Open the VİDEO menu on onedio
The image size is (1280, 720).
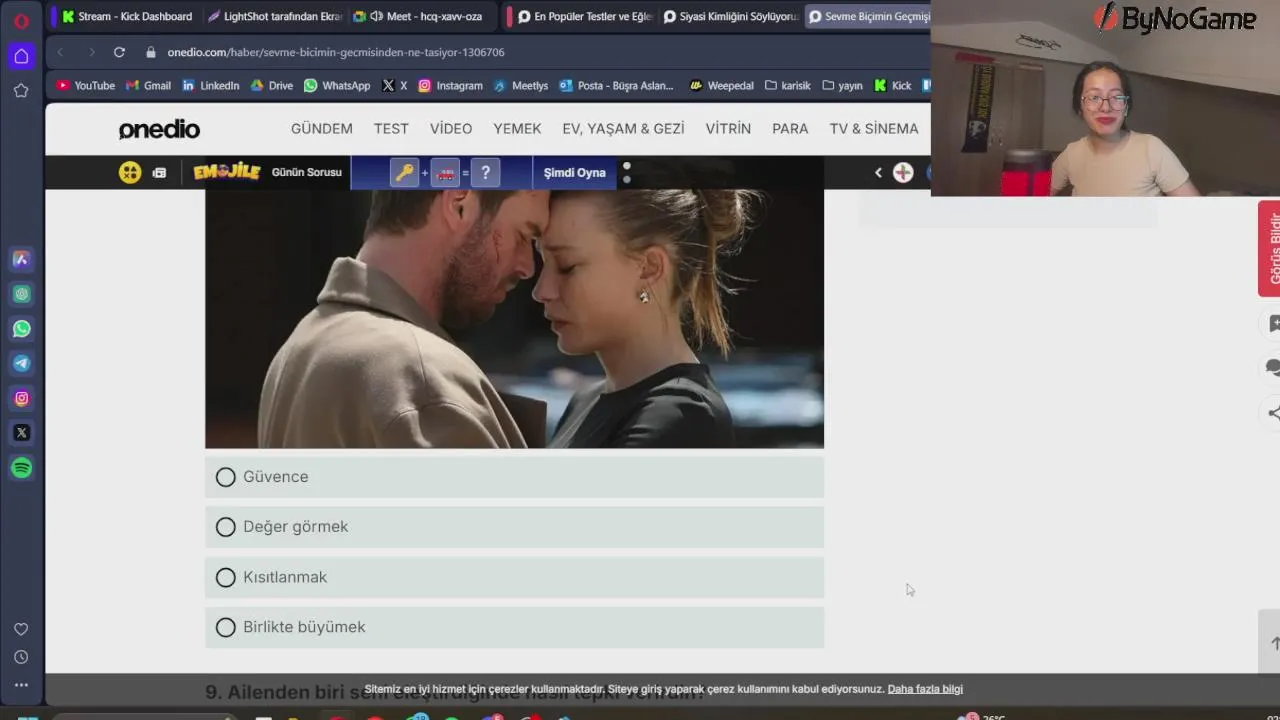tap(451, 129)
